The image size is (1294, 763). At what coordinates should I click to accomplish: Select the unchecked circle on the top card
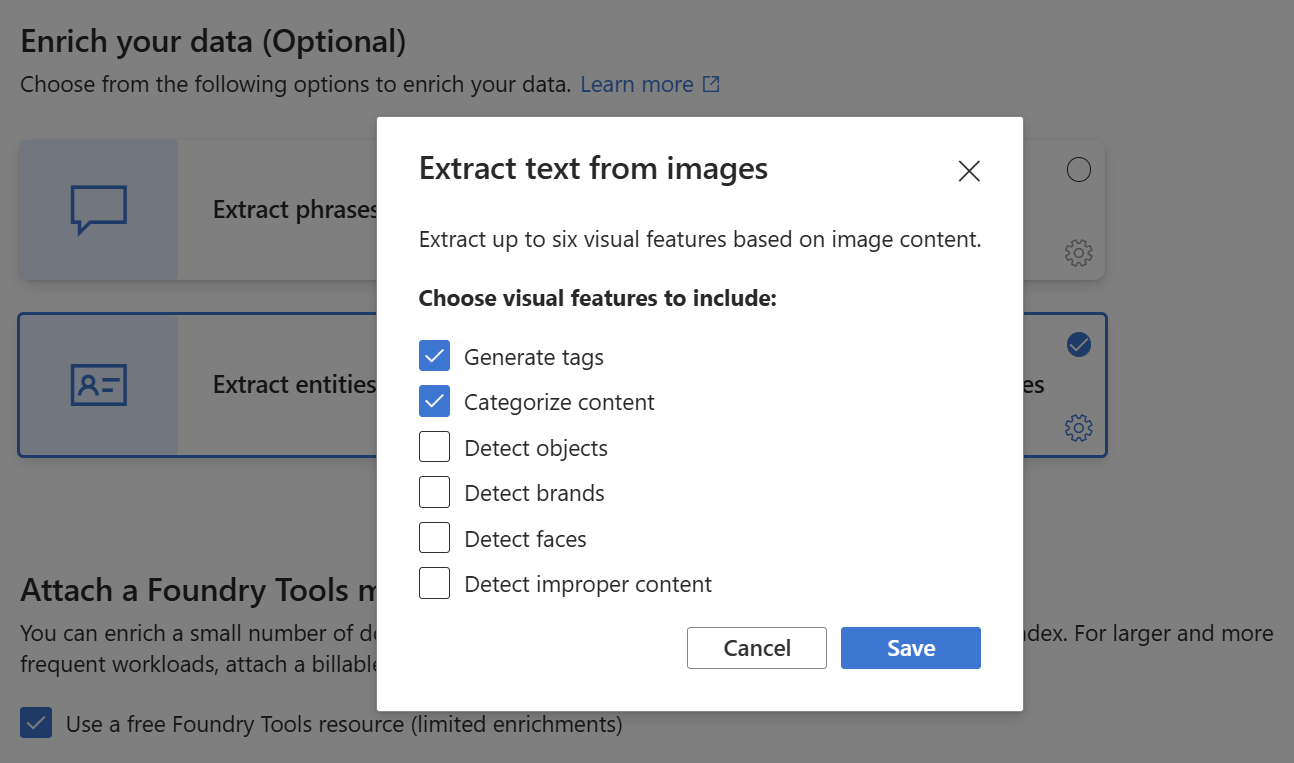coord(1079,170)
